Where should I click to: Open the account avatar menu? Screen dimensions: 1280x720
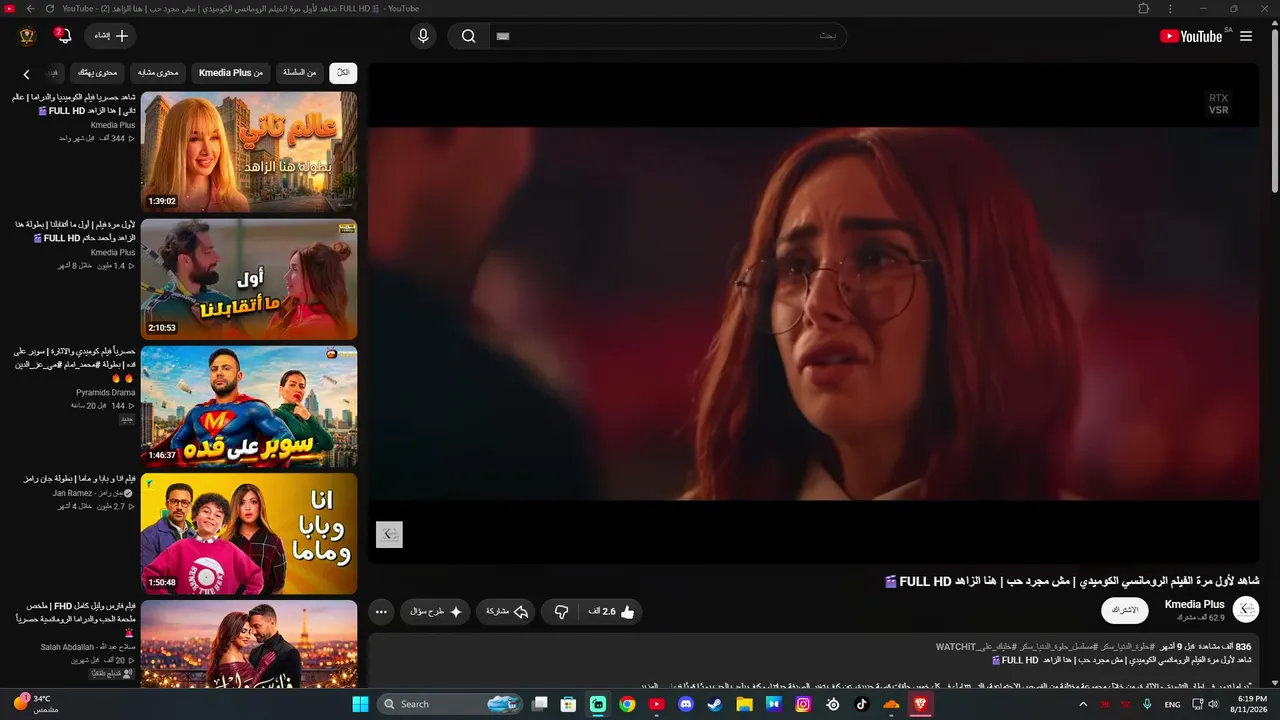point(27,36)
